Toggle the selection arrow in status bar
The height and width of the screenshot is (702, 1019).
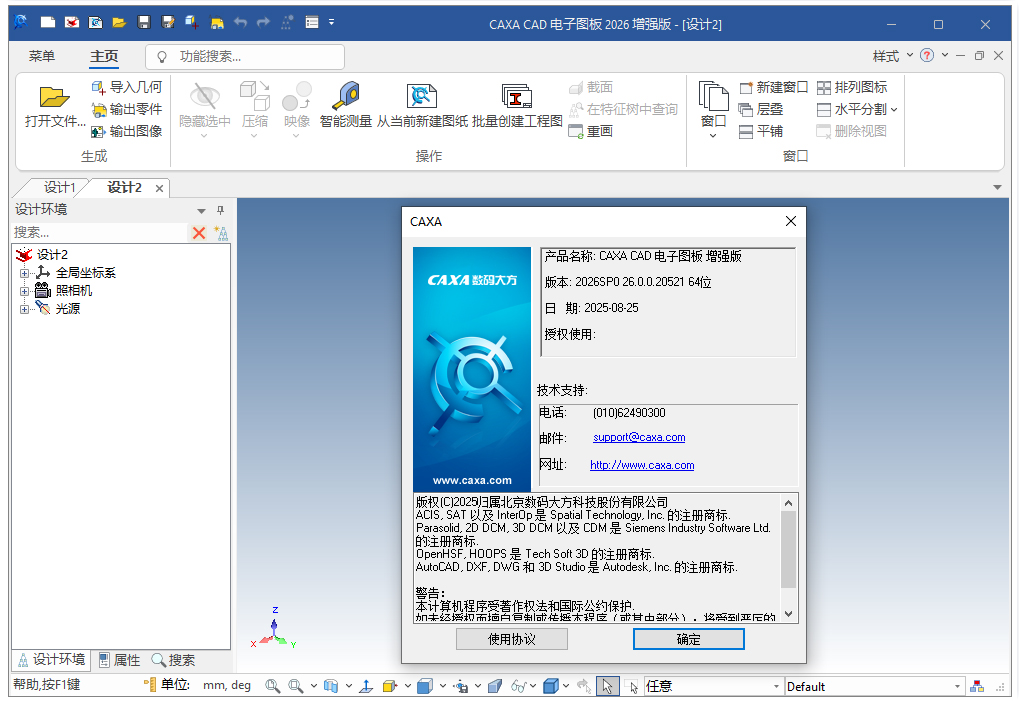tap(608, 686)
